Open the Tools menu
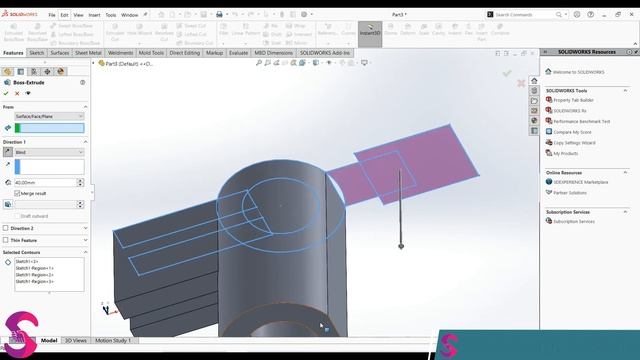Screen dimensions: 640x360 coord(111,15)
